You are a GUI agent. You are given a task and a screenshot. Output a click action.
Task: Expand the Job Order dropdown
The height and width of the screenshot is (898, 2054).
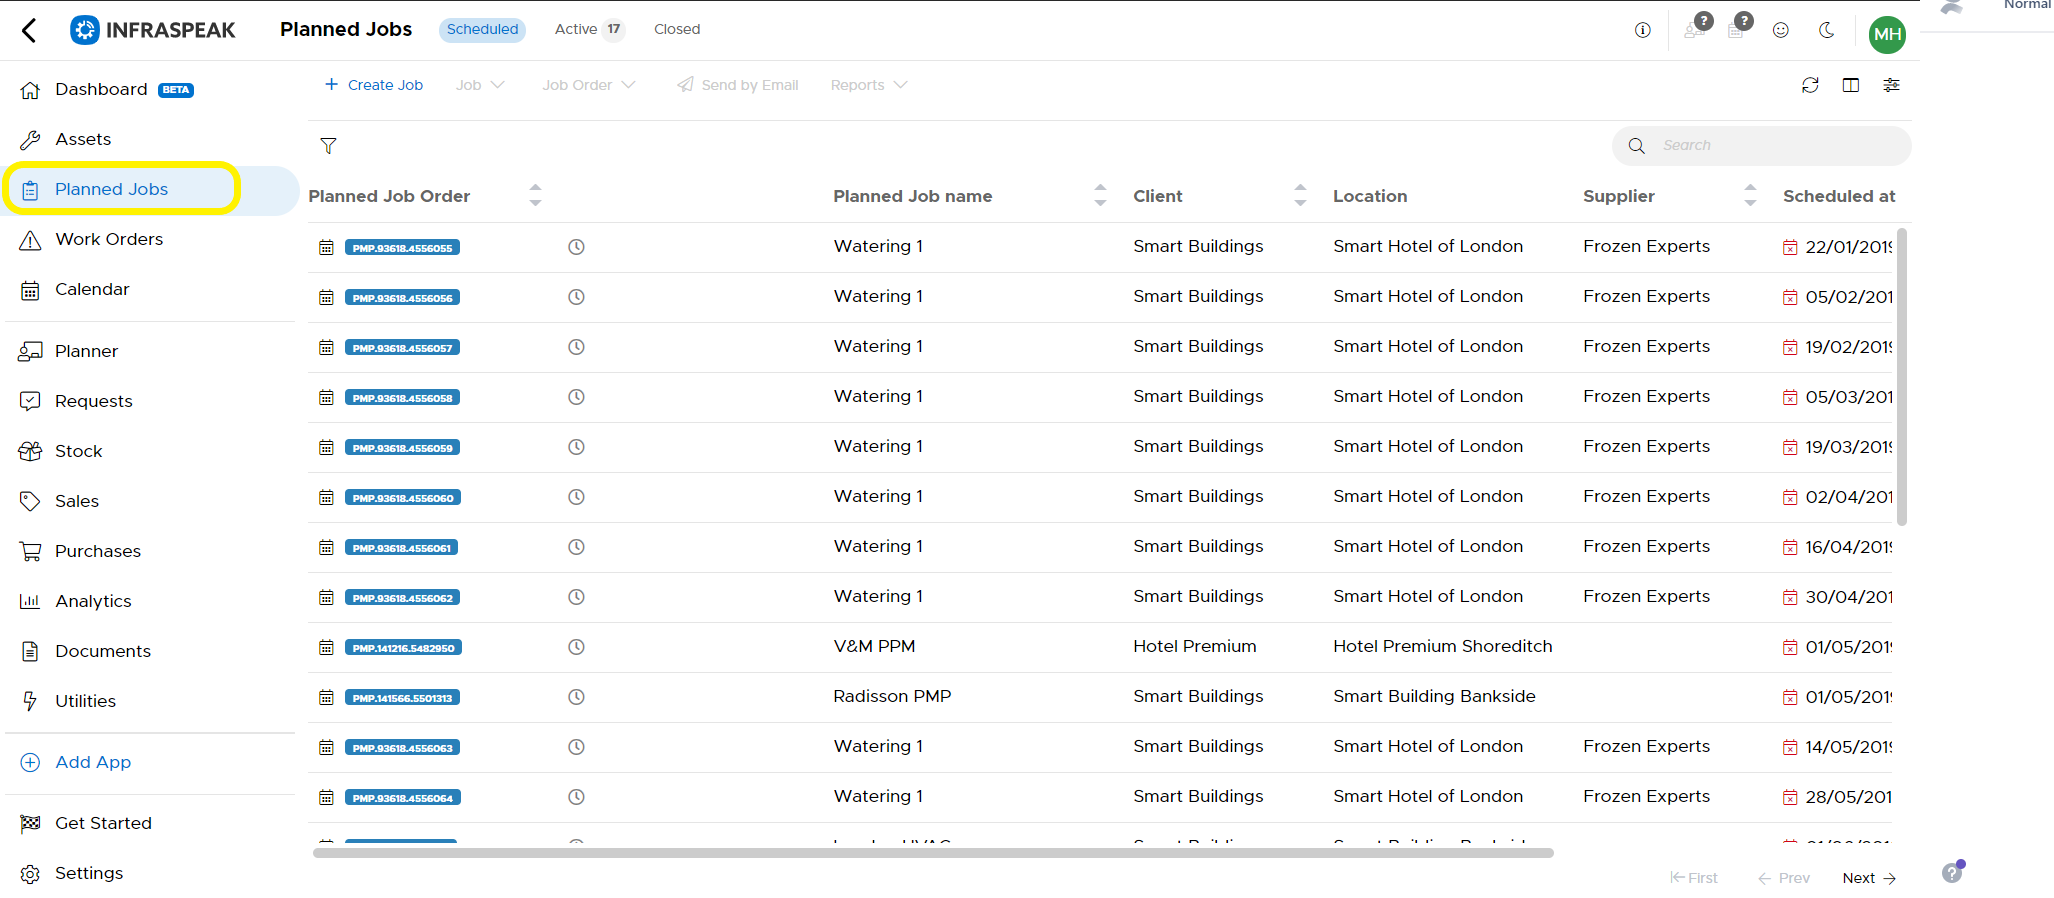pyautogui.click(x=589, y=85)
